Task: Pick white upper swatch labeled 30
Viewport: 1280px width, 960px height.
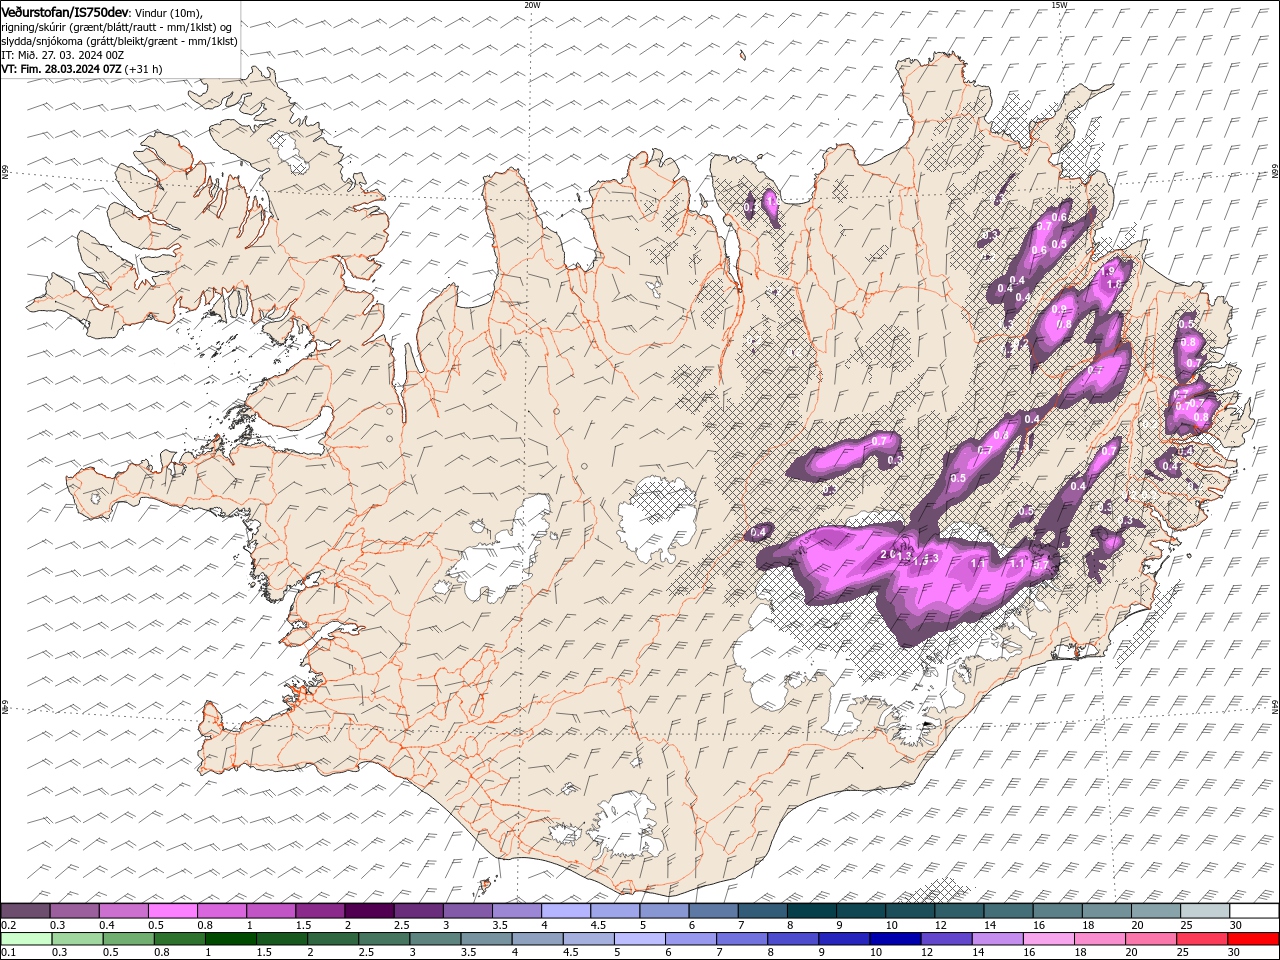Action: pos(1255,911)
